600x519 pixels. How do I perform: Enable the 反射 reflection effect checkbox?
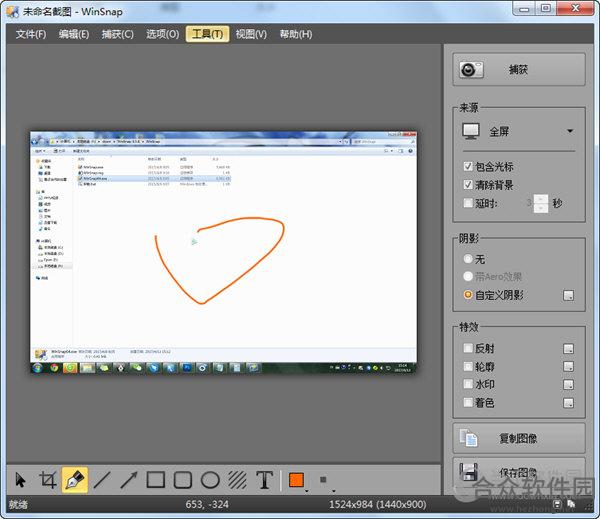coord(468,348)
